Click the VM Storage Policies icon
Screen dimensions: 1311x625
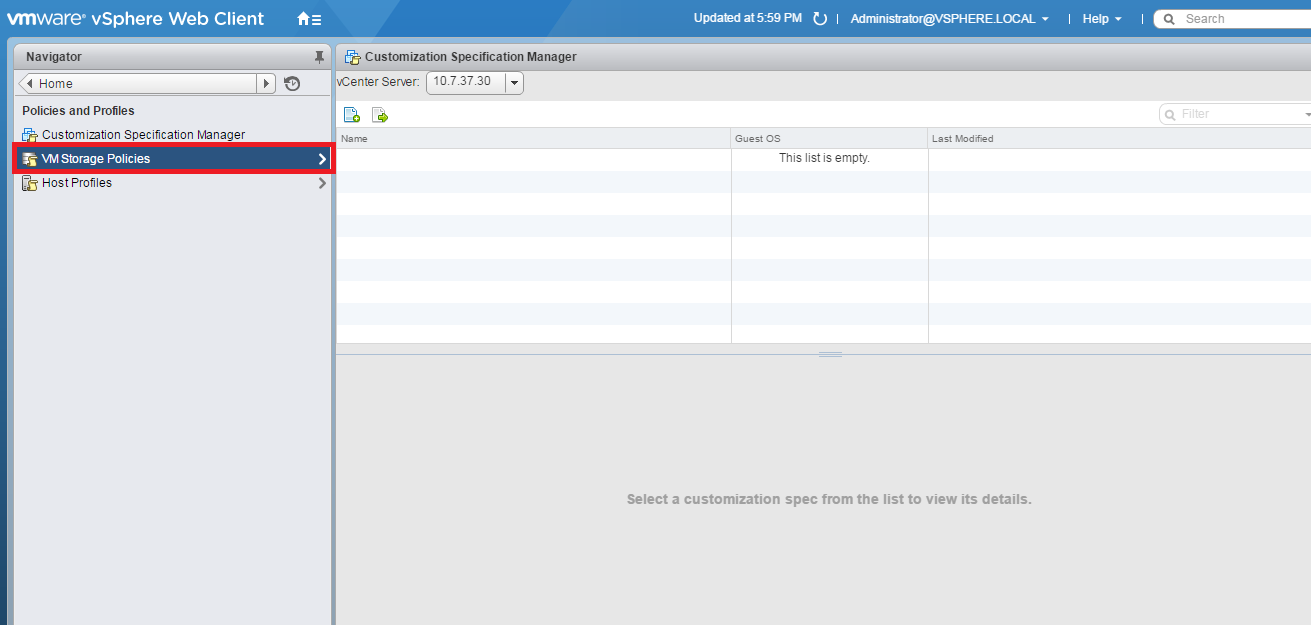pyautogui.click(x=30, y=159)
